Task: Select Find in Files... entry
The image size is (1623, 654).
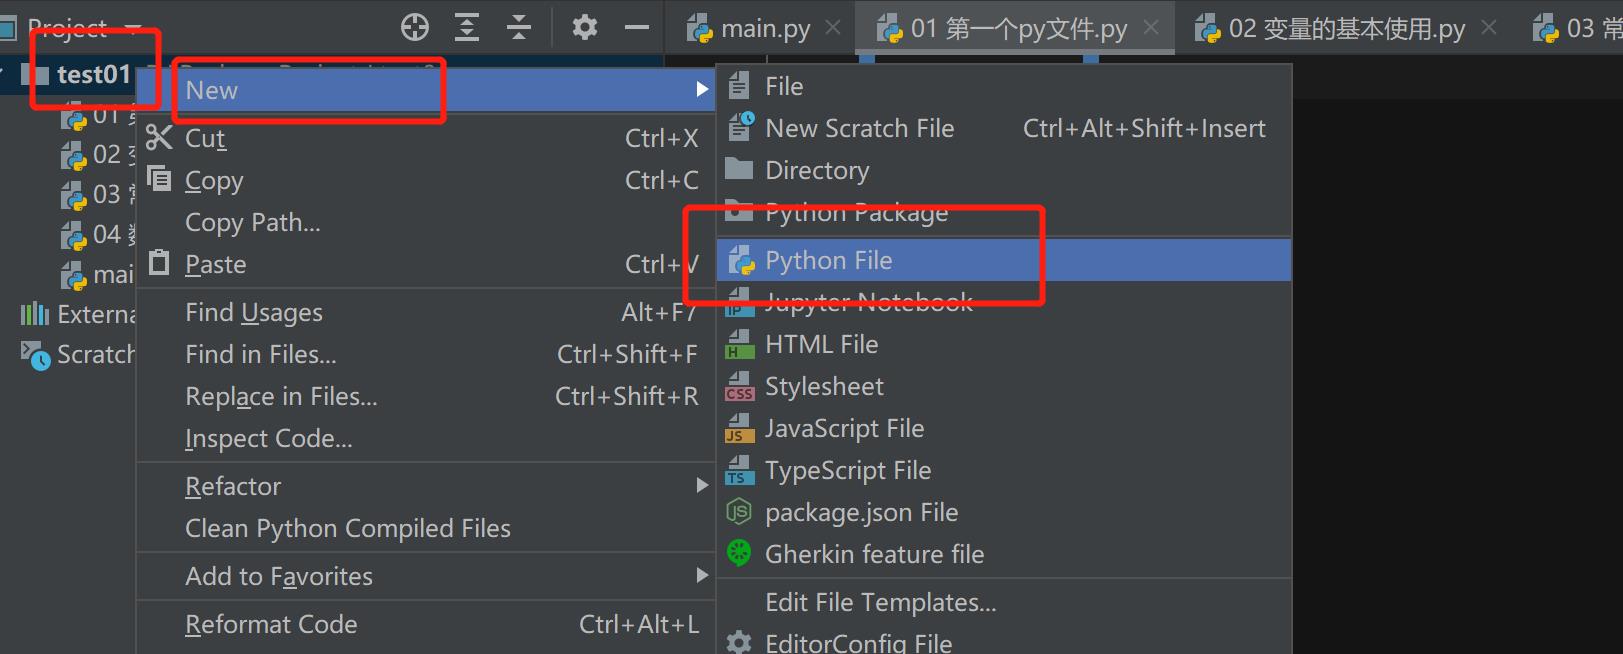Action: [x=426, y=354]
